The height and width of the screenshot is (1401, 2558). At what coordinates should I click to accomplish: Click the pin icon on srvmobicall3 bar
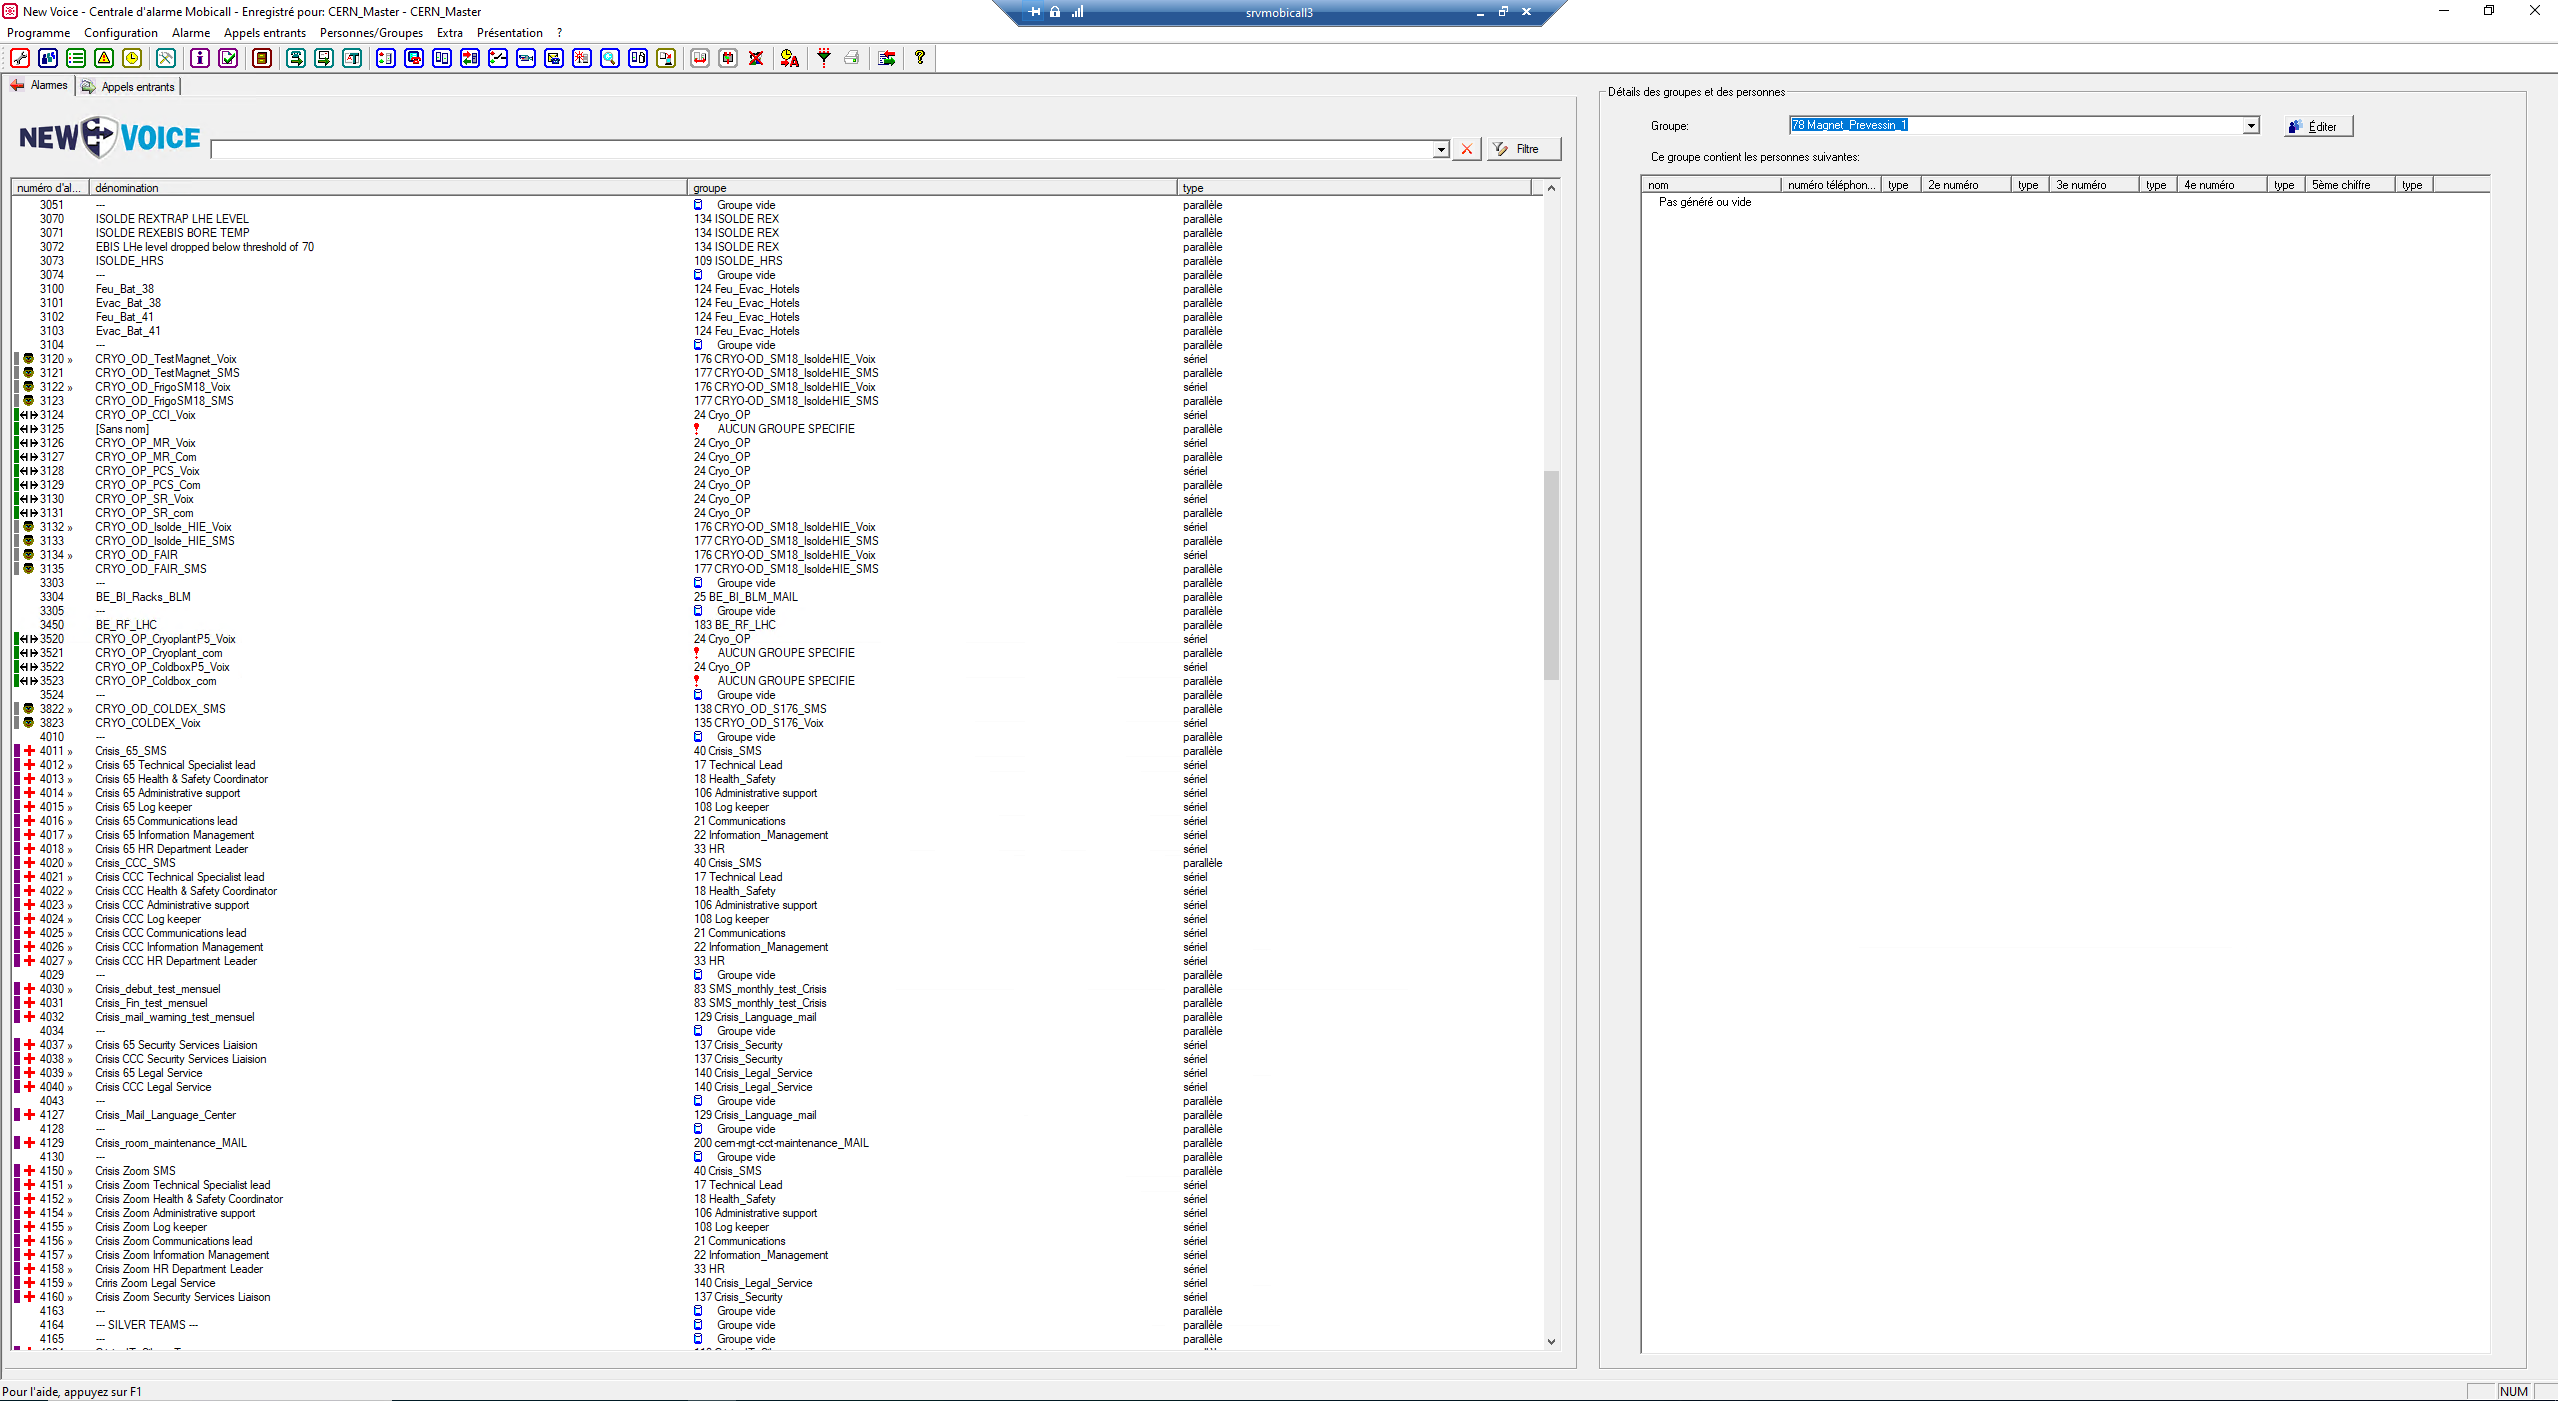coord(1035,12)
